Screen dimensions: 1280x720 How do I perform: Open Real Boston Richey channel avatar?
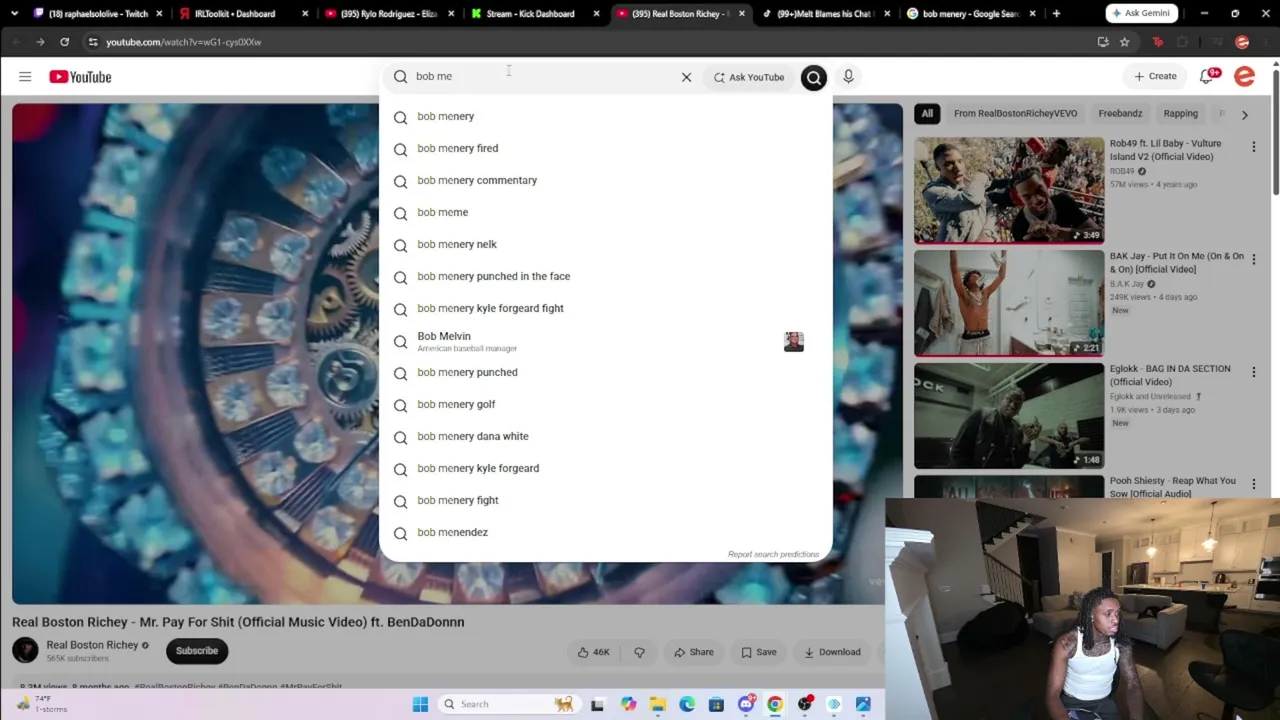25,650
